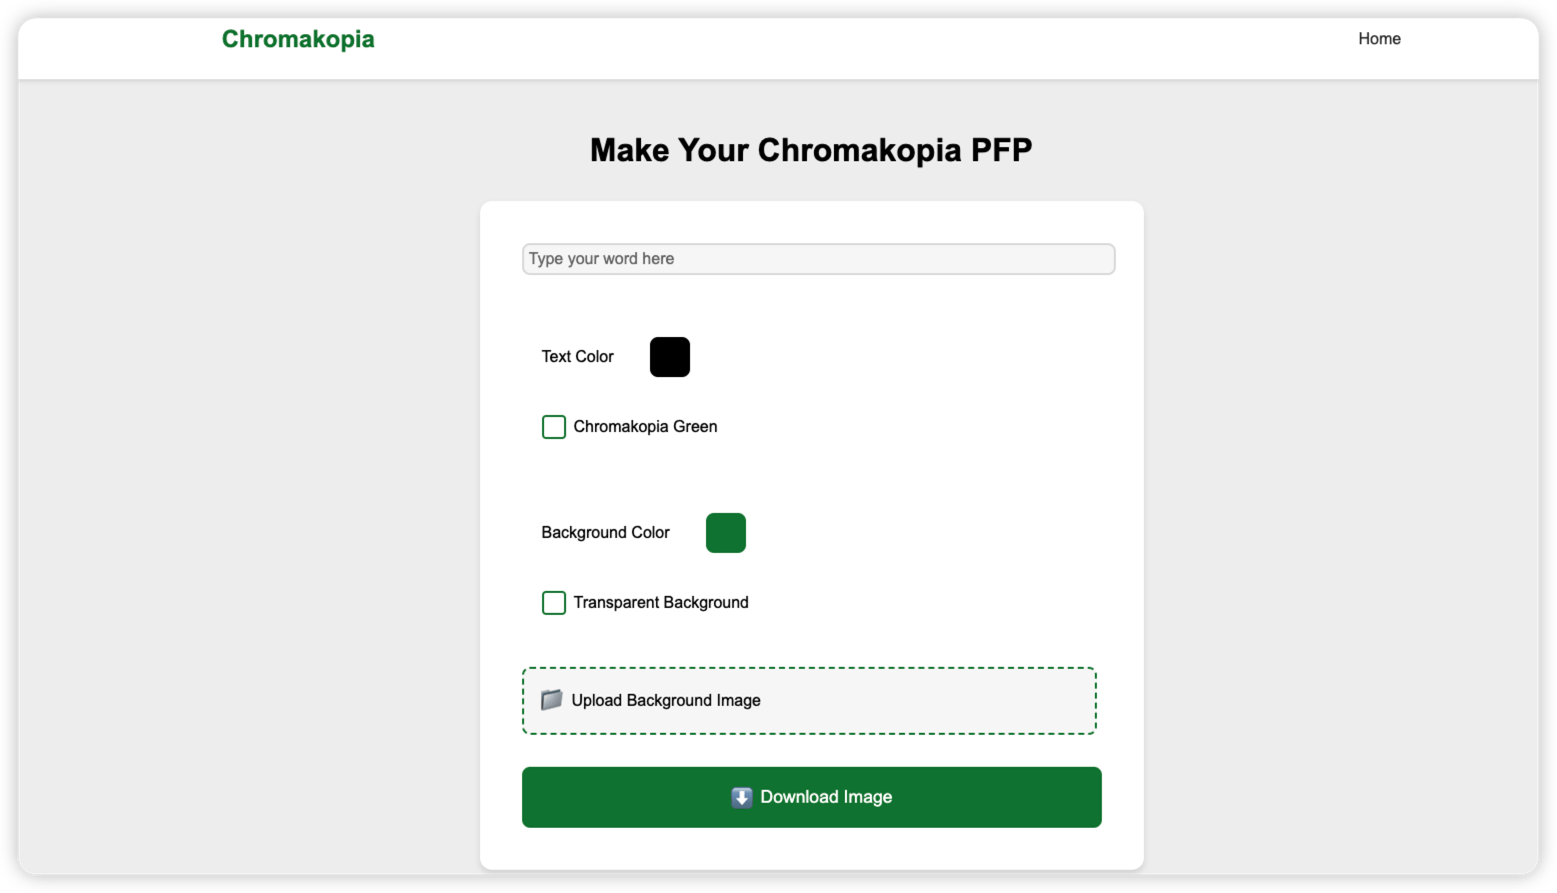Click blank area of the white form card
Screen dimensions: 1557x893
tap(950, 450)
